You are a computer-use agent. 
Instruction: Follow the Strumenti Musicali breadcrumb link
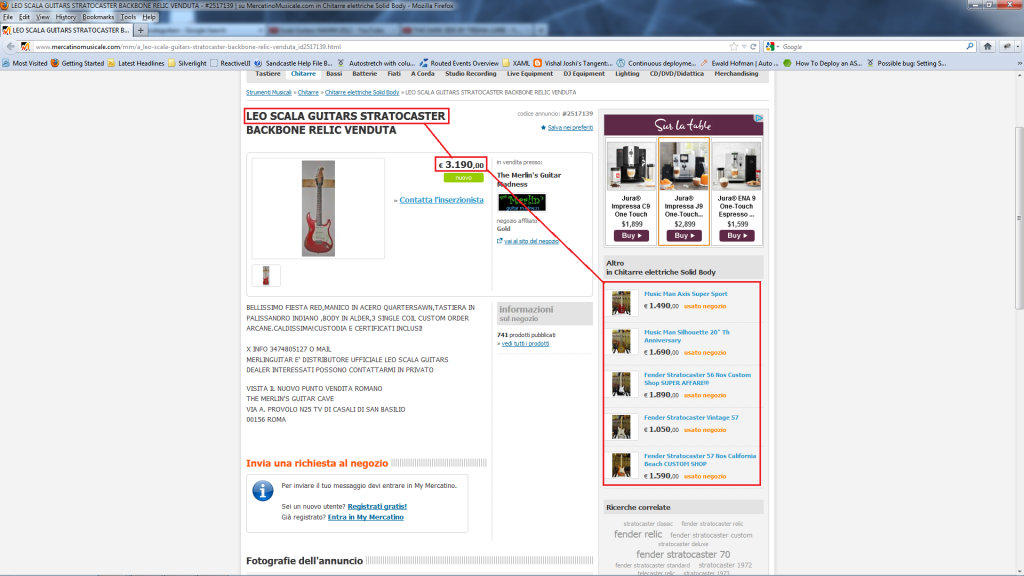268,93
